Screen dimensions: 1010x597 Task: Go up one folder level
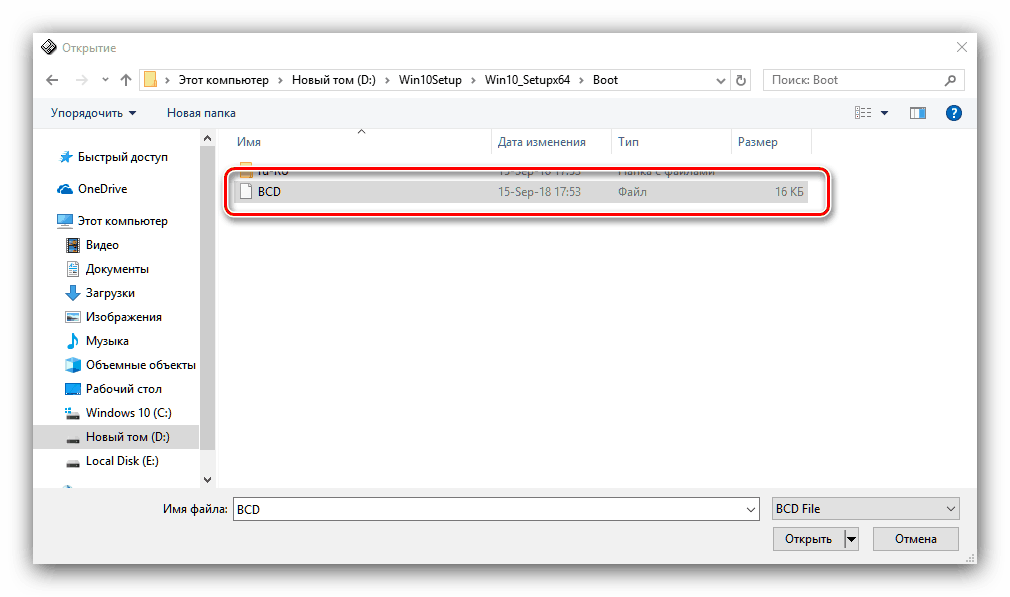[126, 80]
